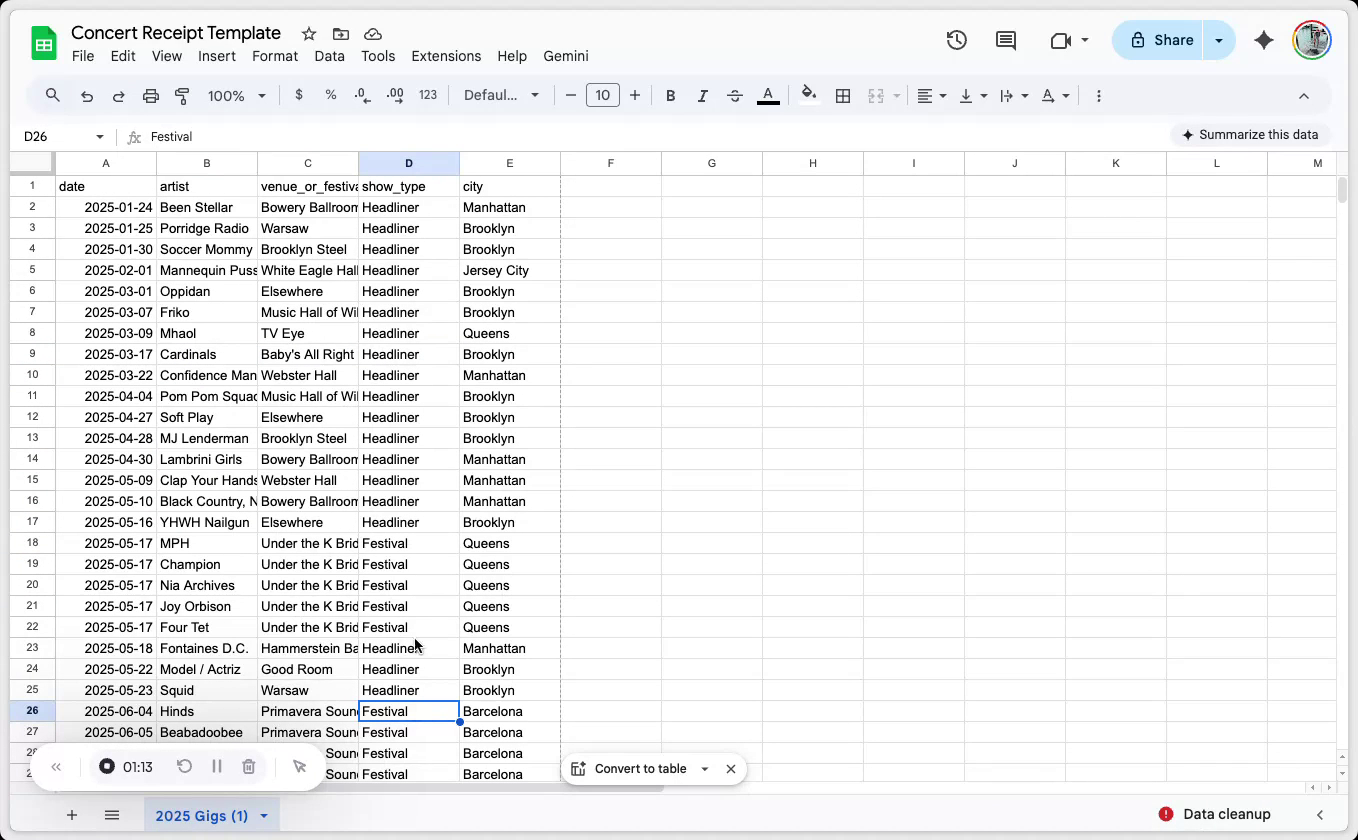Select column D header
1358x840 pixels.
(x=409, y=163)
